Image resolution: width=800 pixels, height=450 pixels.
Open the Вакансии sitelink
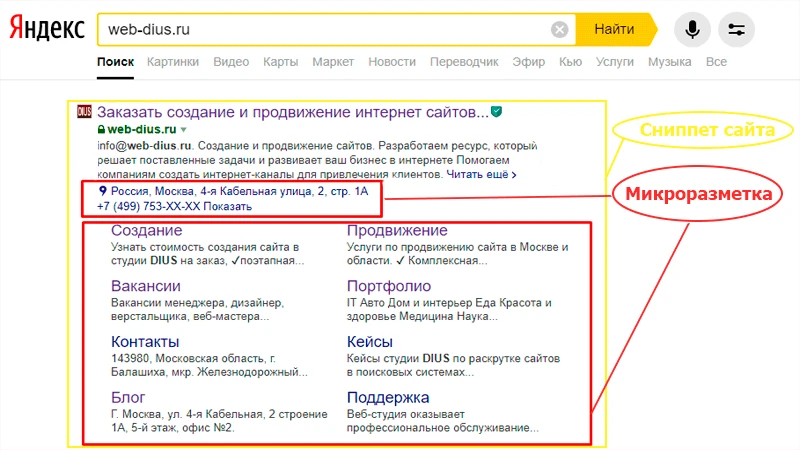pyautogui.click(x=146, y=286)
